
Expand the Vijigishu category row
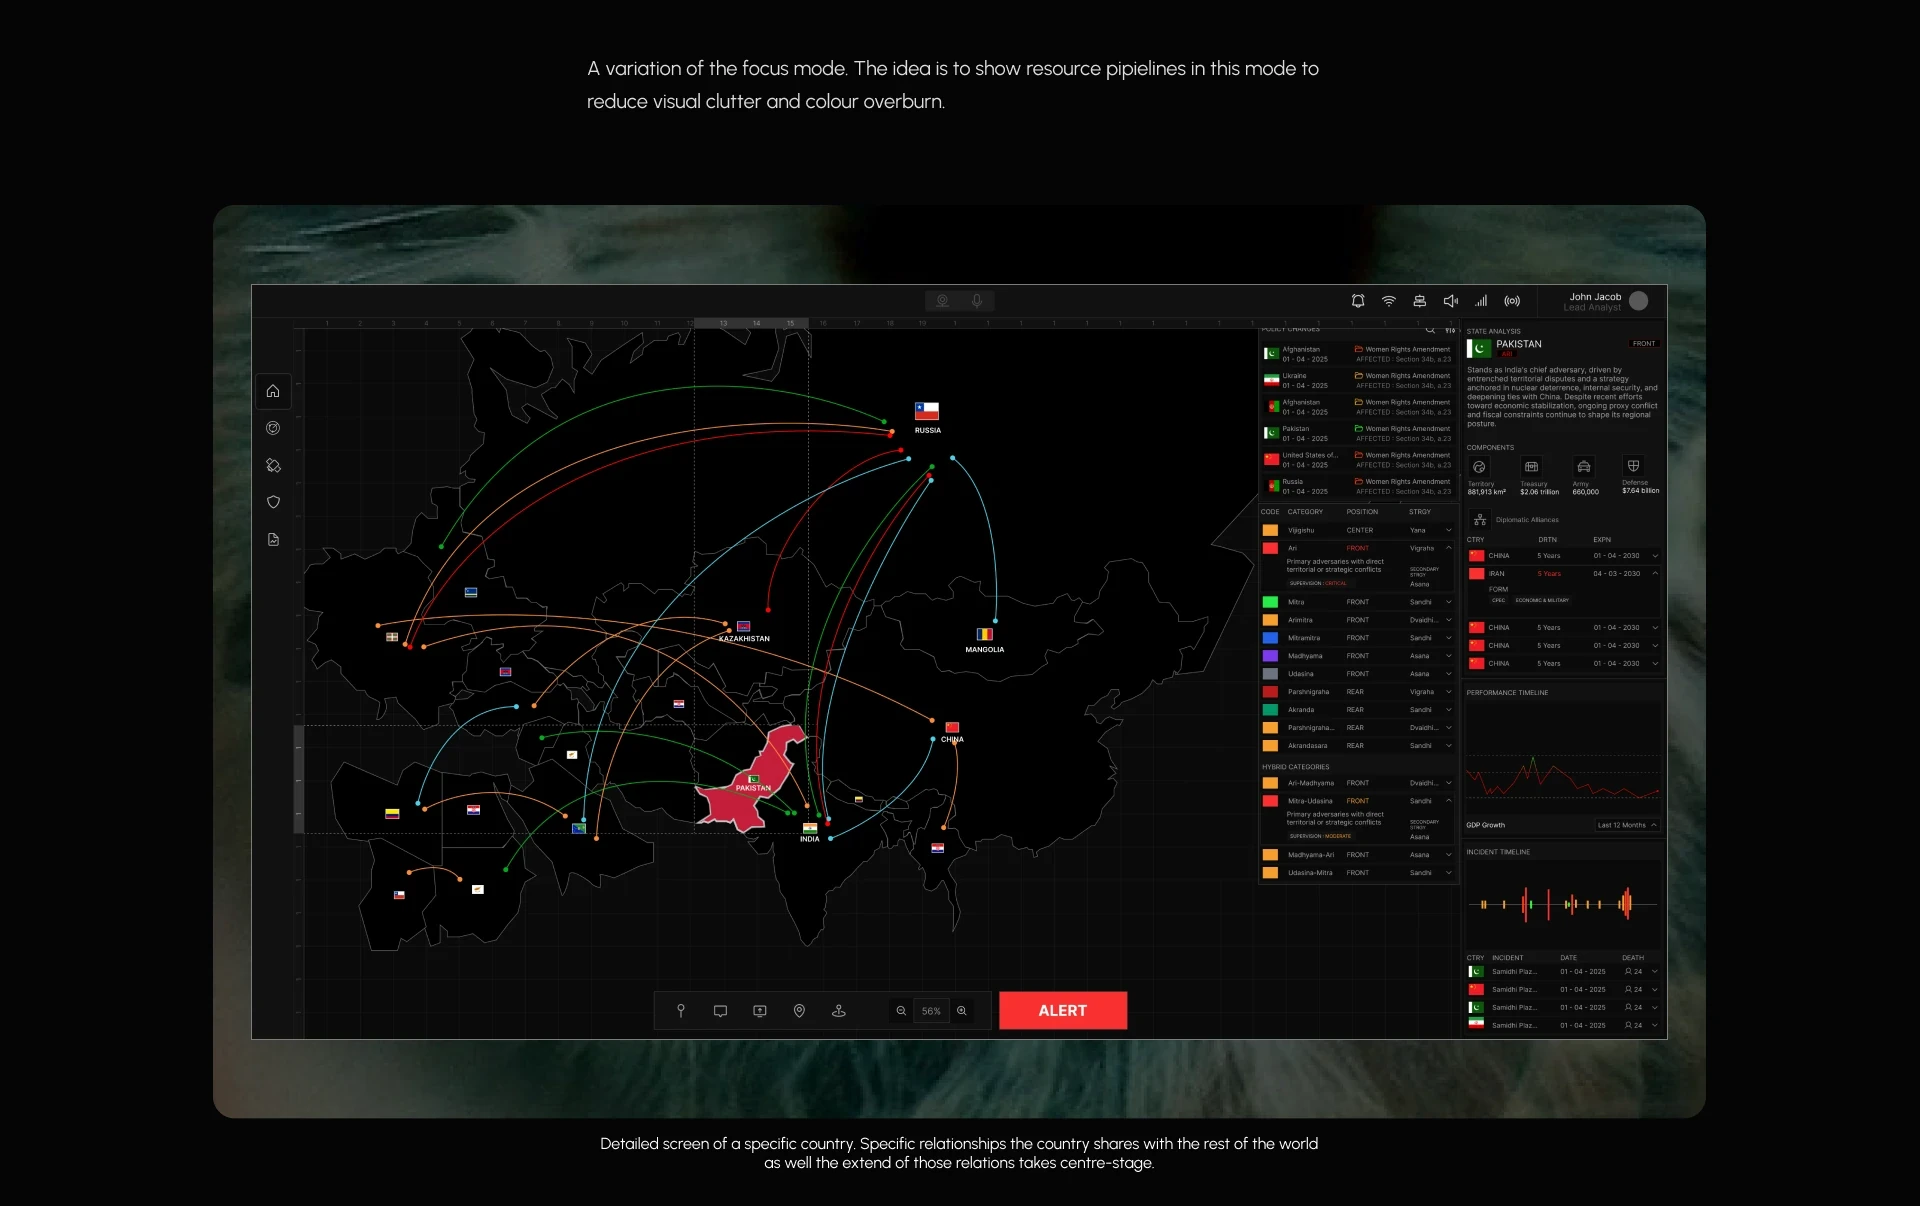pyautogui.click(x=1448, y=530)
